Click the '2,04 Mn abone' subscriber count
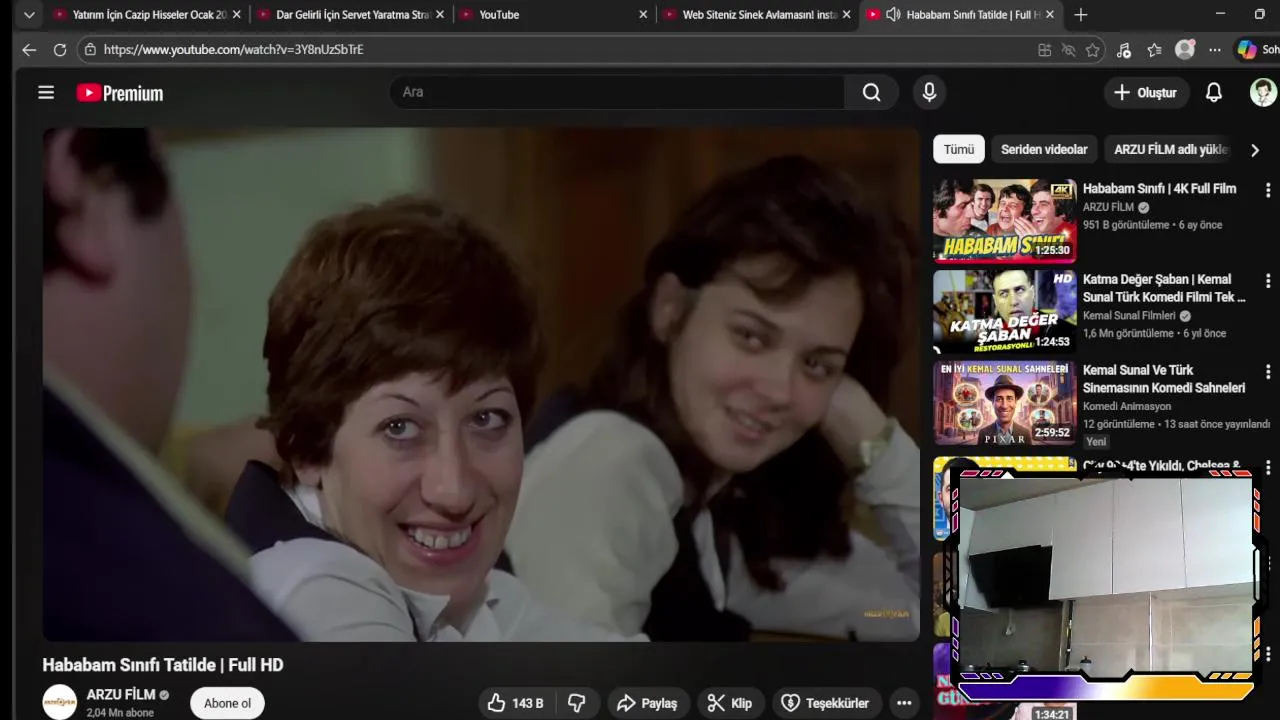Screen dimensions: 1280x720 [x=120, y=713]
